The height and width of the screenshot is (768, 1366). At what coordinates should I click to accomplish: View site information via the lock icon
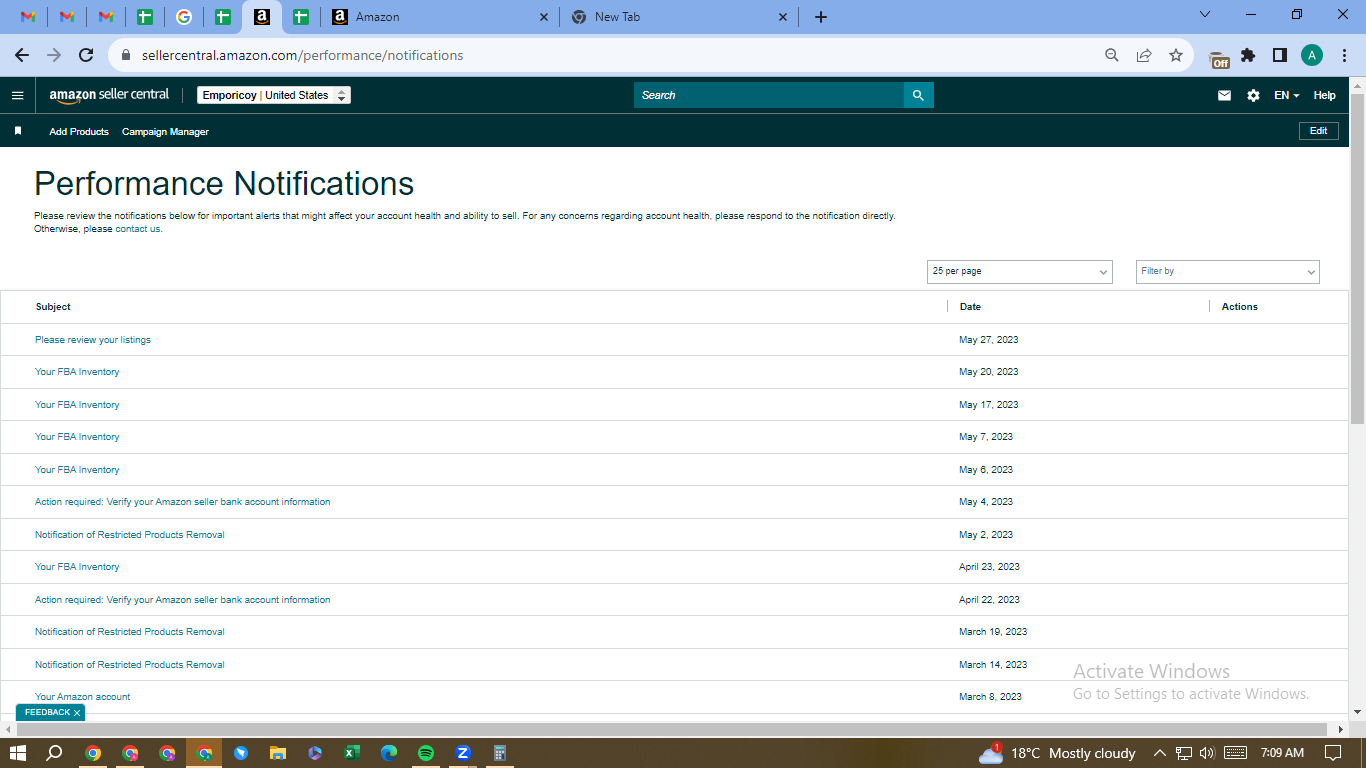126,56
